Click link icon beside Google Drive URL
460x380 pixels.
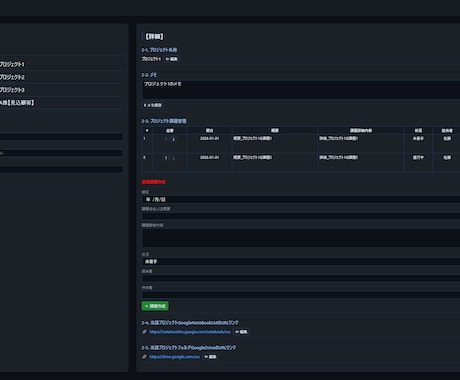144,357
